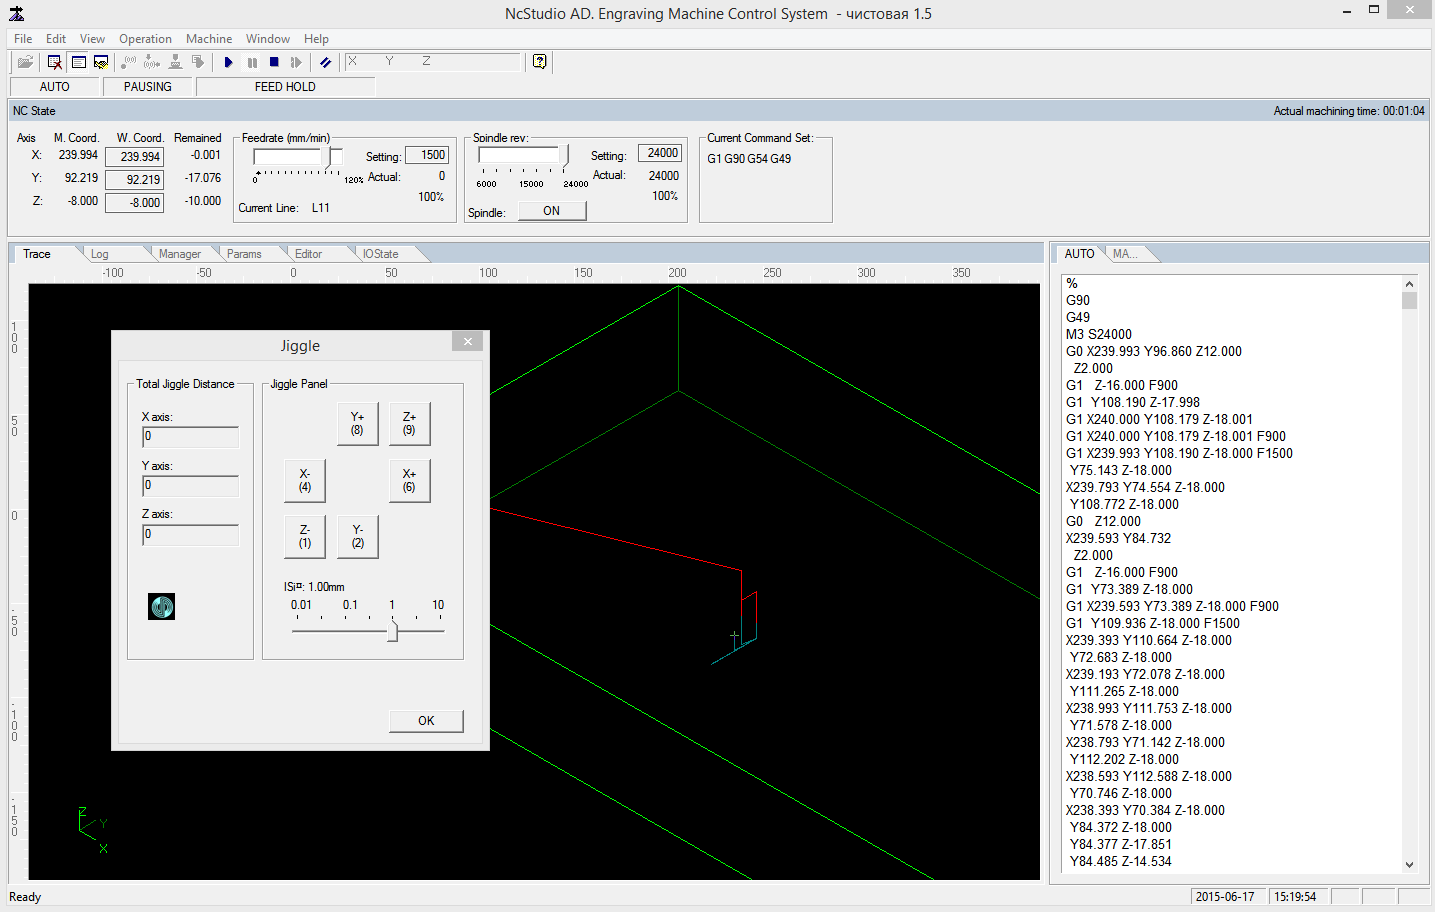
Task: Click the Pause toolbar icon
Action: coord(252,62)
